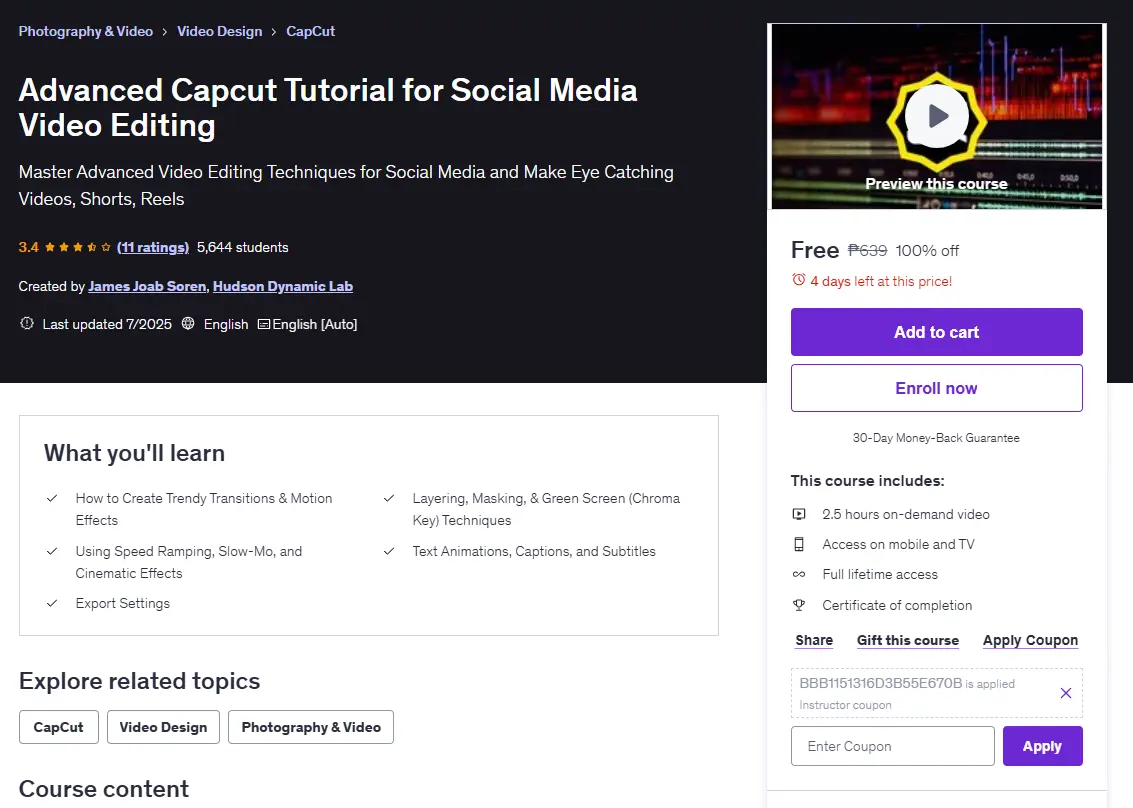Click the alarm clock icon near 4 days left
The width and height of the screenshot is (1133, 808).
(798, 280)
